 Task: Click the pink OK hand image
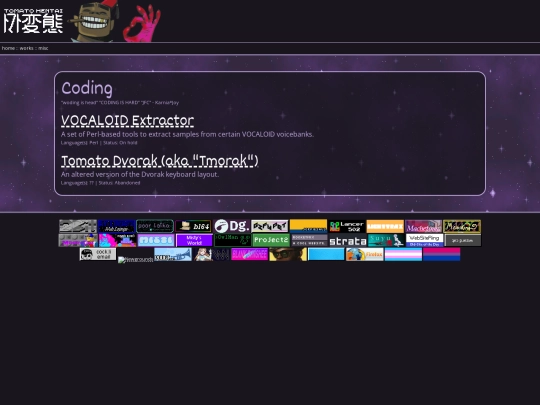[142, 24]
